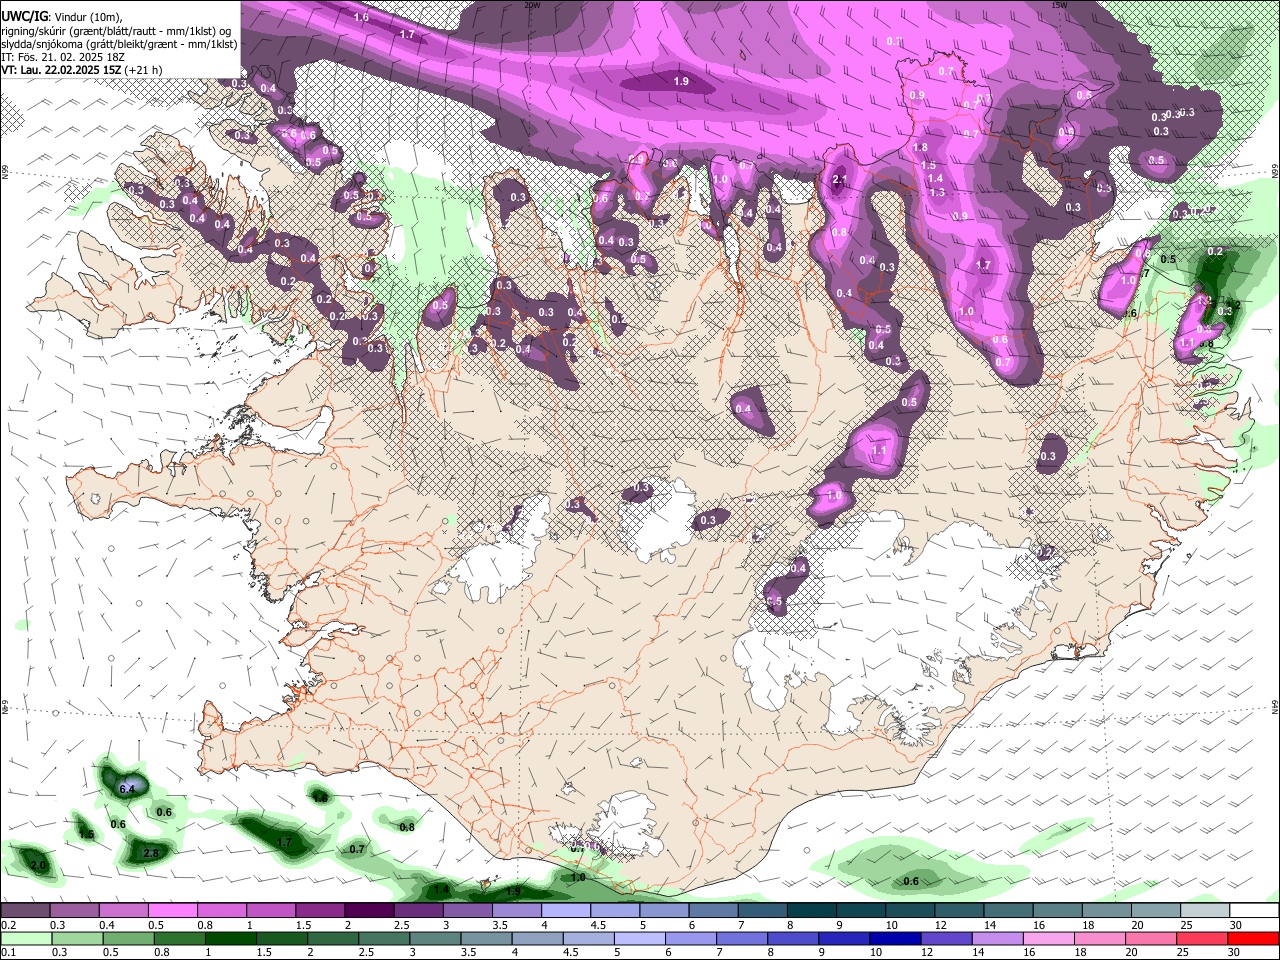
Task: Click the 2.8 rain value on the map
Action: coord(151,853)
